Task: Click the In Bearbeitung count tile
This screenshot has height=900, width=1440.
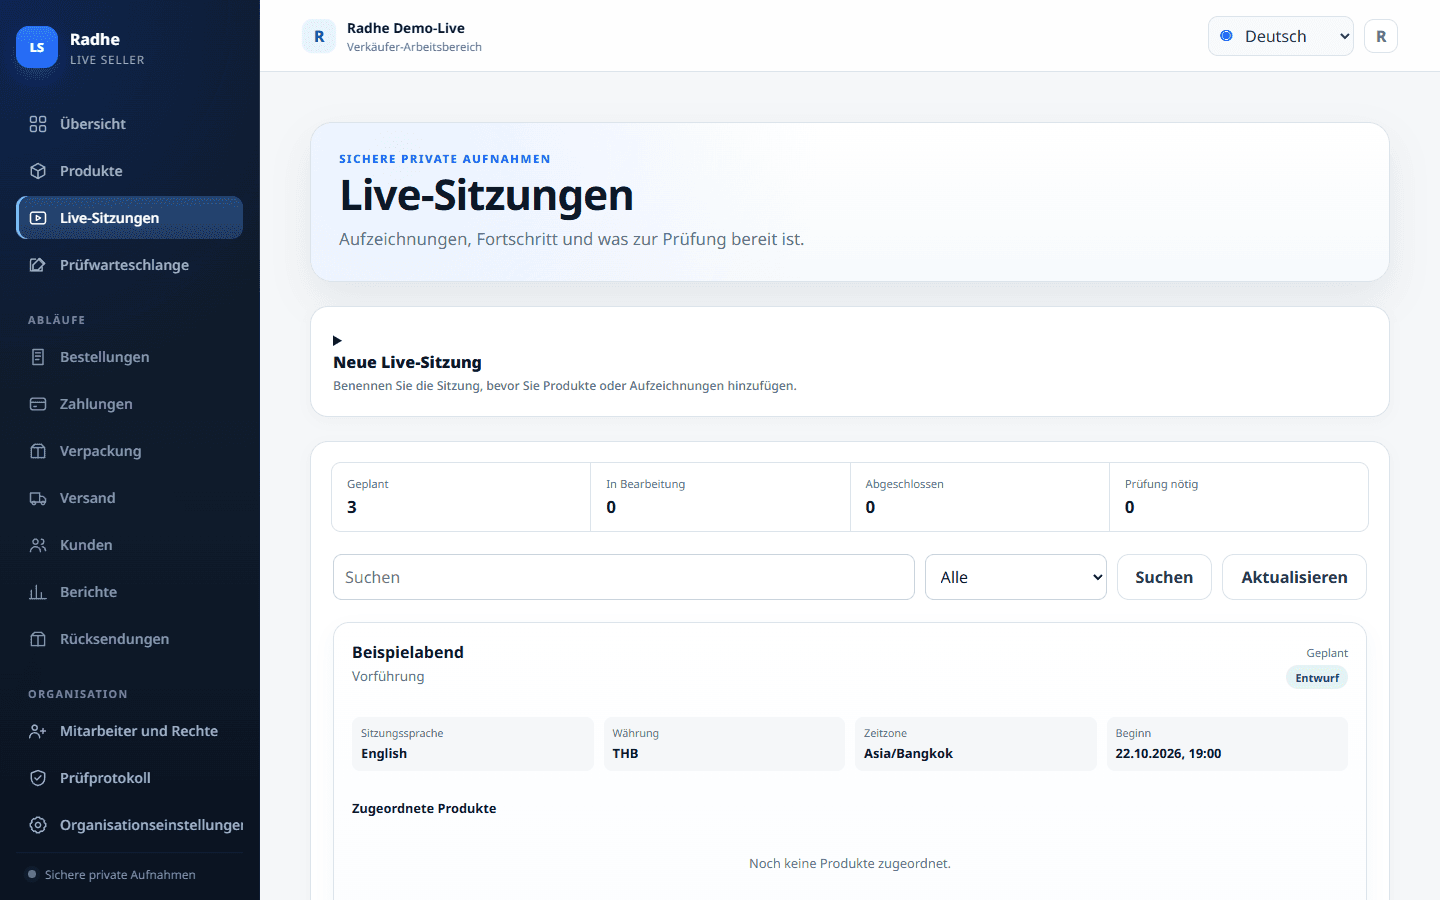Action: (x=720, y=497)
